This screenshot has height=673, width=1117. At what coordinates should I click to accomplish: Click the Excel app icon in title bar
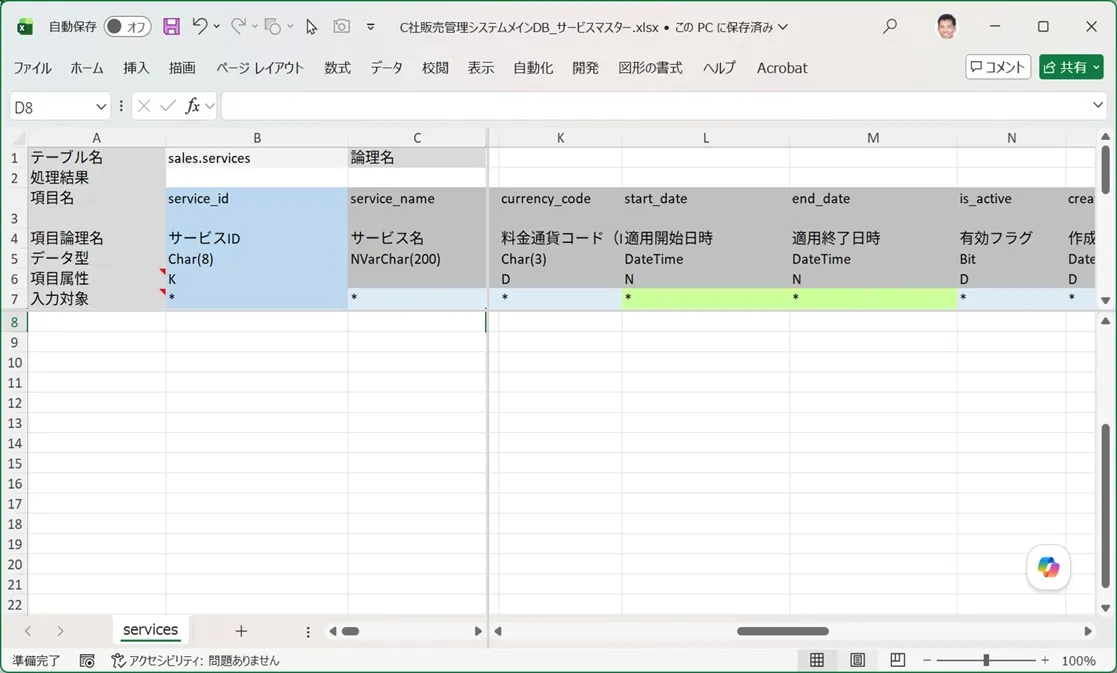25,27
